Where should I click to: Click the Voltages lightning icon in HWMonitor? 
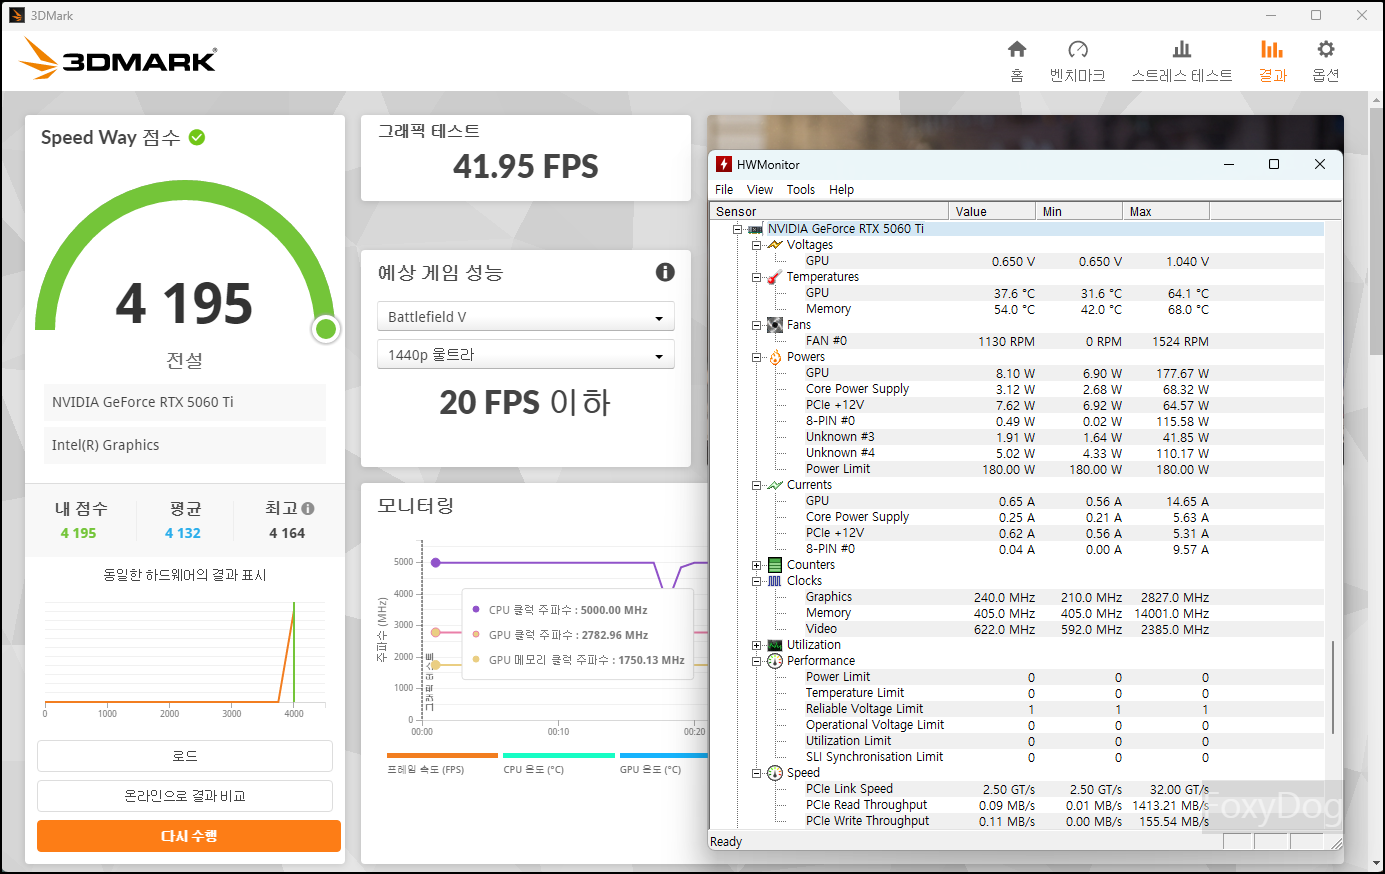[775, 245]
